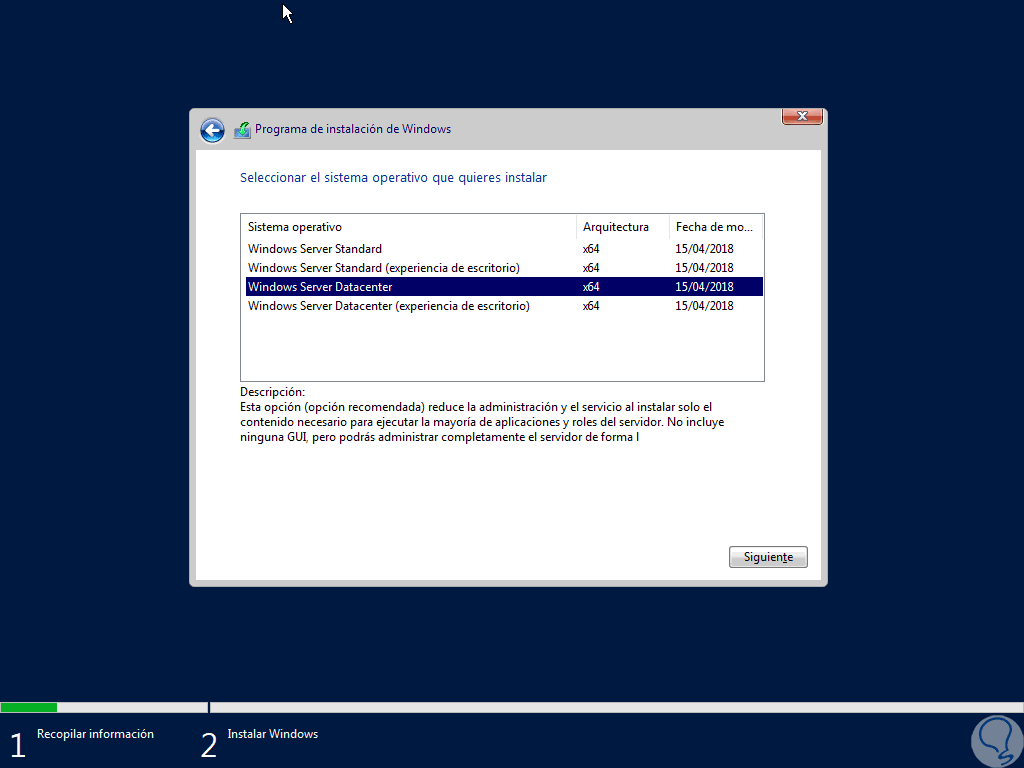Go back with the blue arrow button
Screen dimensions: 1024x768
[212, 130]
